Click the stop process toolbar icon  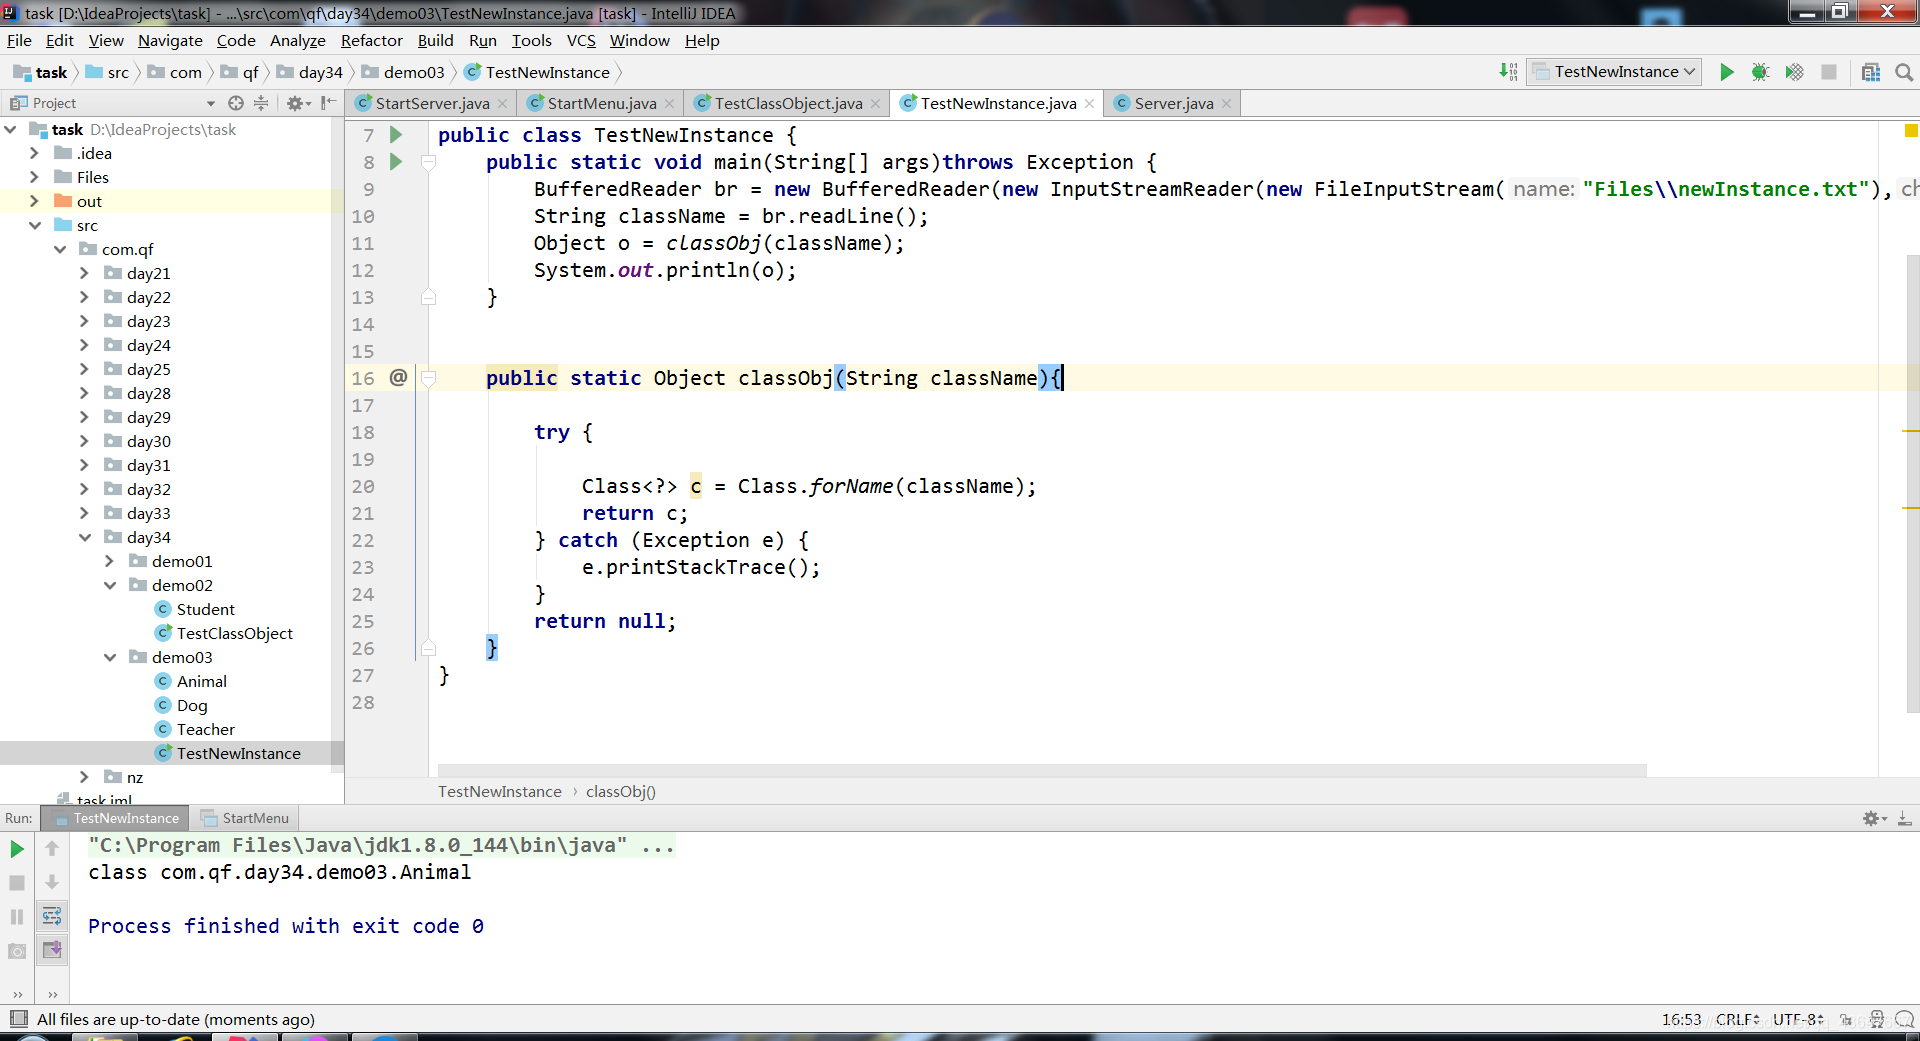click(1829, 72)
